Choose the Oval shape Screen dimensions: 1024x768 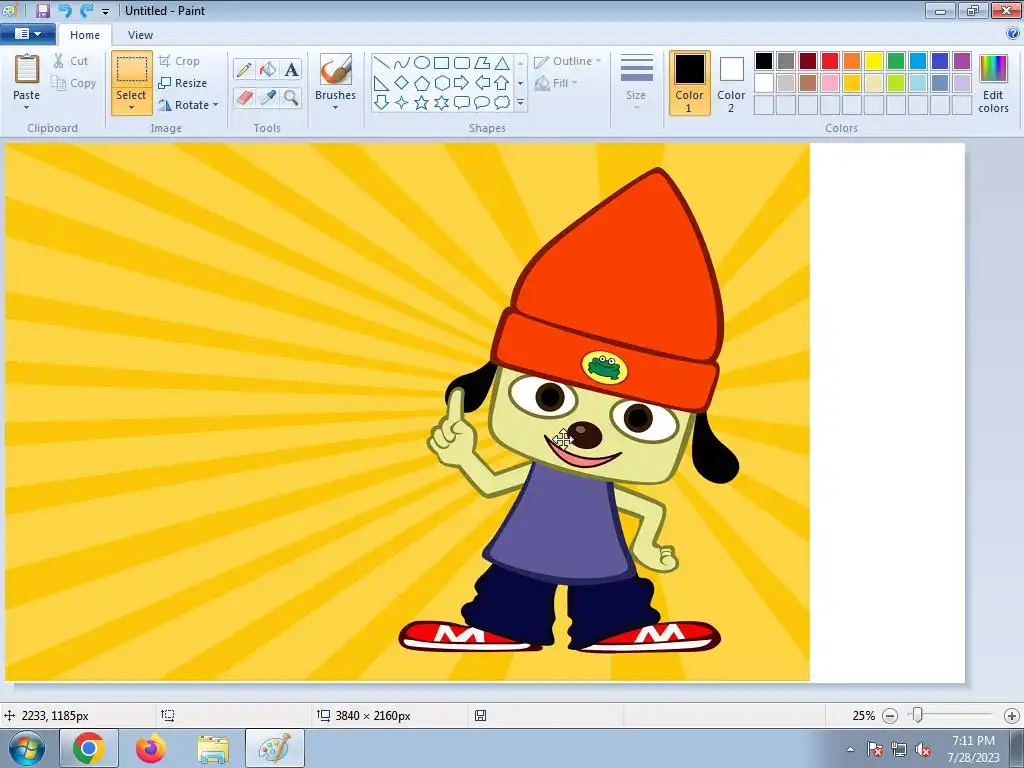click(422, 63)
